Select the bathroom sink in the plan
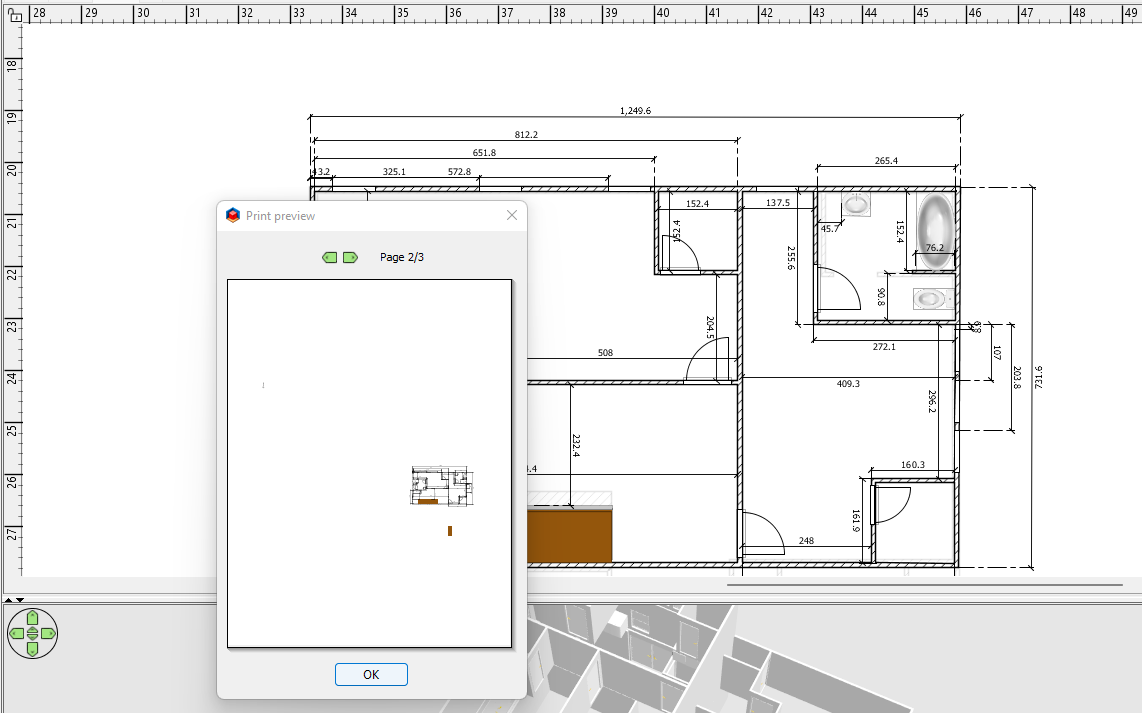Image resolution: width=1142 pixels, height=713 pixels. click(x=856, y=204)
